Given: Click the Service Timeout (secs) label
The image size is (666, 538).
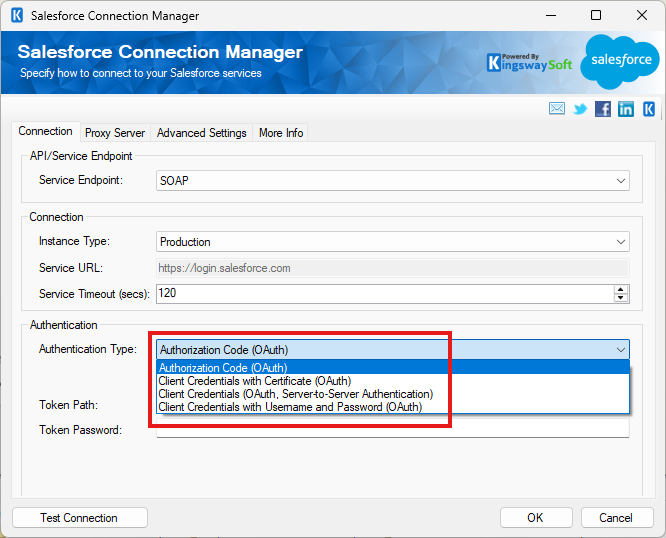Looking at the screenshot, I should tap(94, 294).
